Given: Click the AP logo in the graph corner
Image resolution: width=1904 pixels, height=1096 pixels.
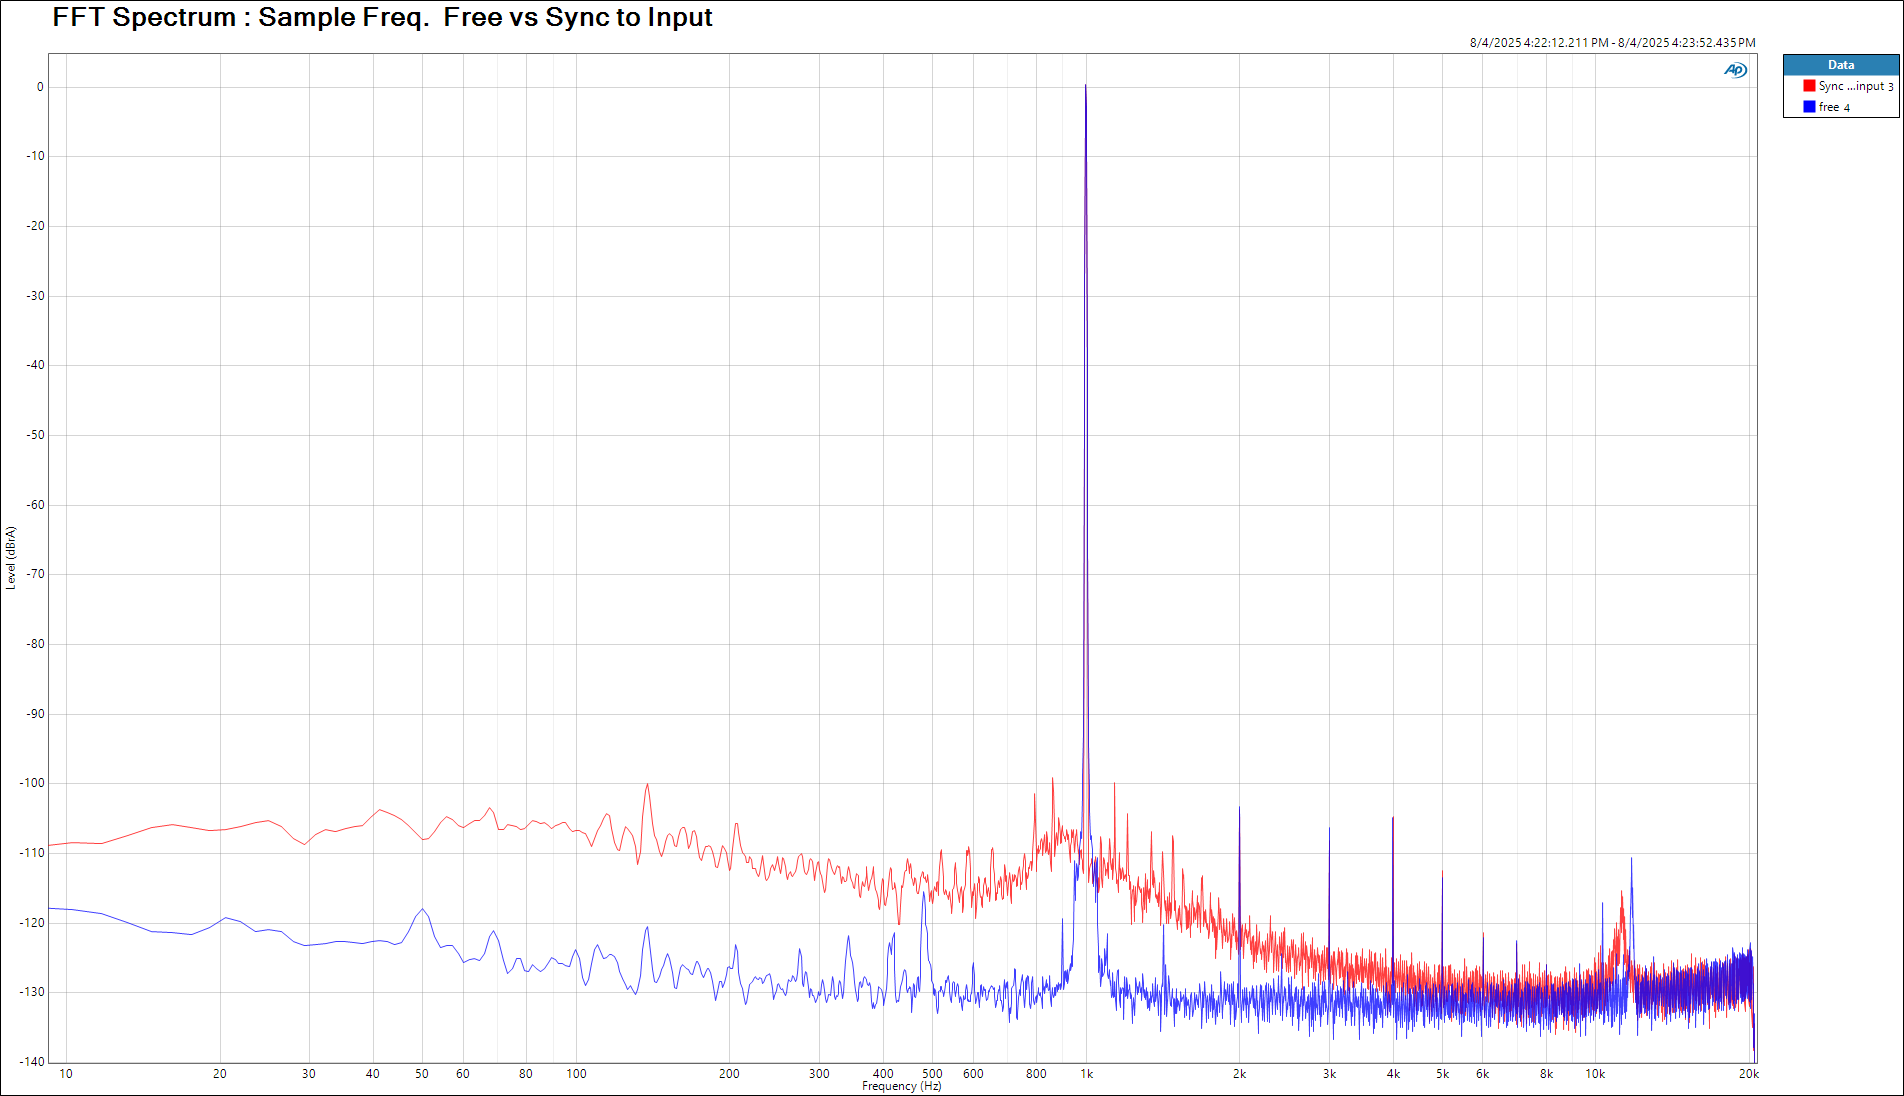Looking at the screenshot, I should [x=1735, y=70].
